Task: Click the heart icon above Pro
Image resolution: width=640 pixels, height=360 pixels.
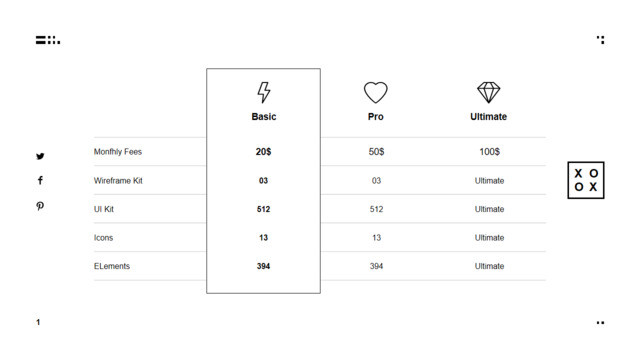Action: [376, 92]
